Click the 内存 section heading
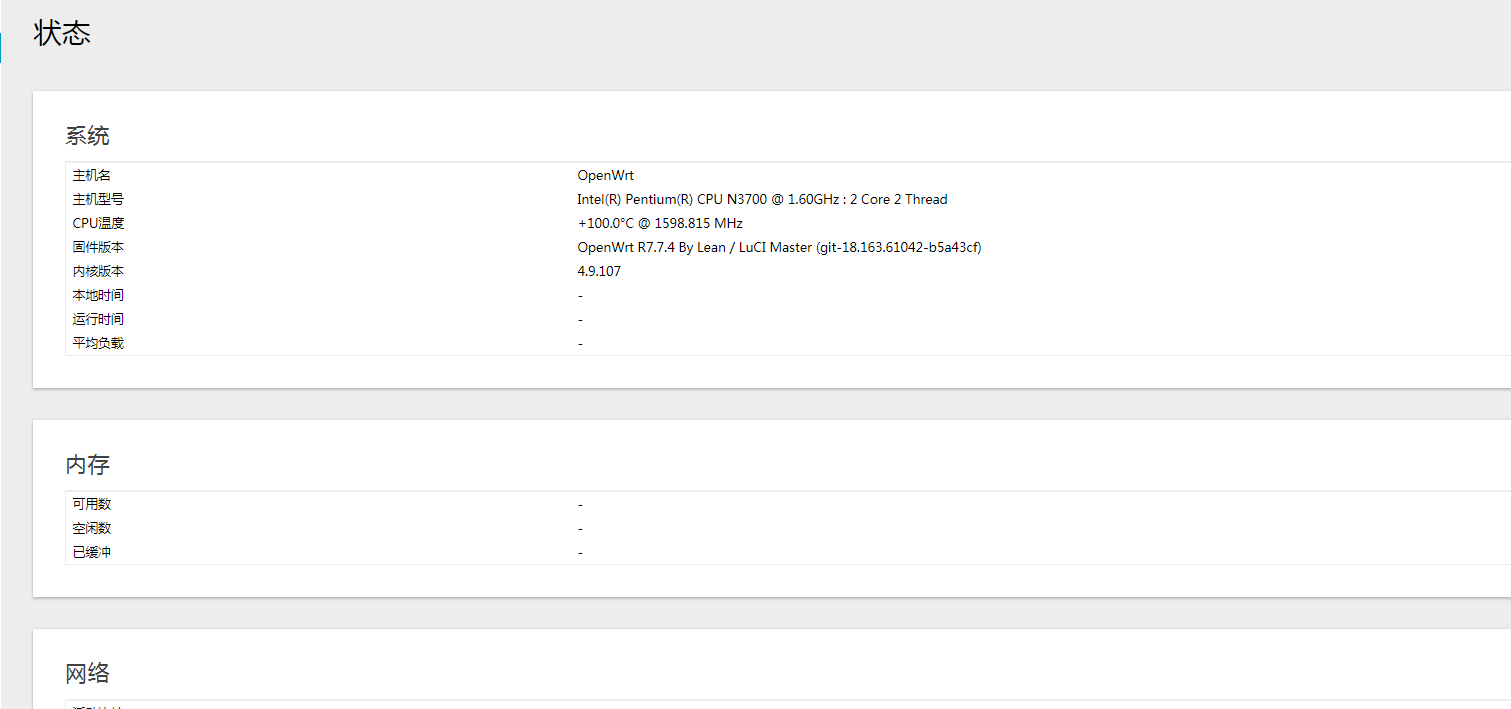The image size is (1511, 709). pos(88,465)
